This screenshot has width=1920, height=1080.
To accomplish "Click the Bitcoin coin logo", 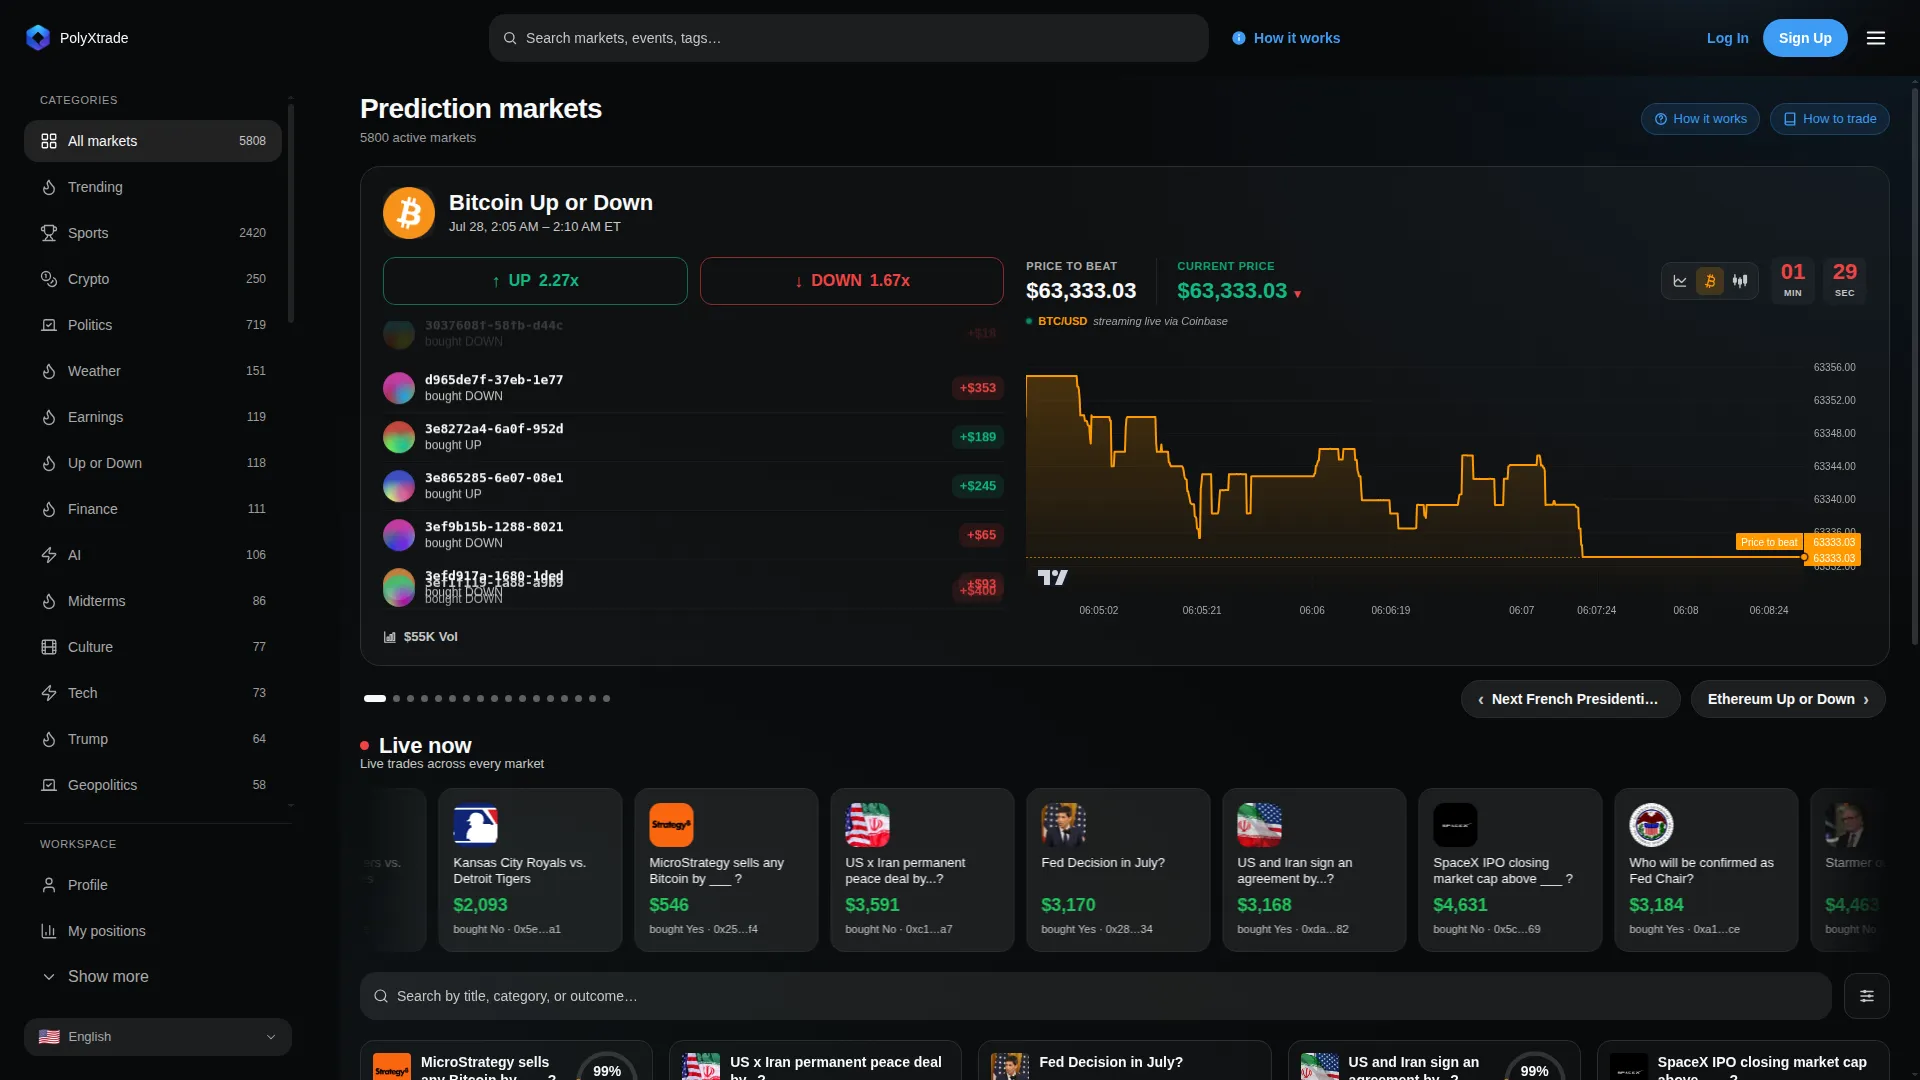I will (x=409, y=213).
